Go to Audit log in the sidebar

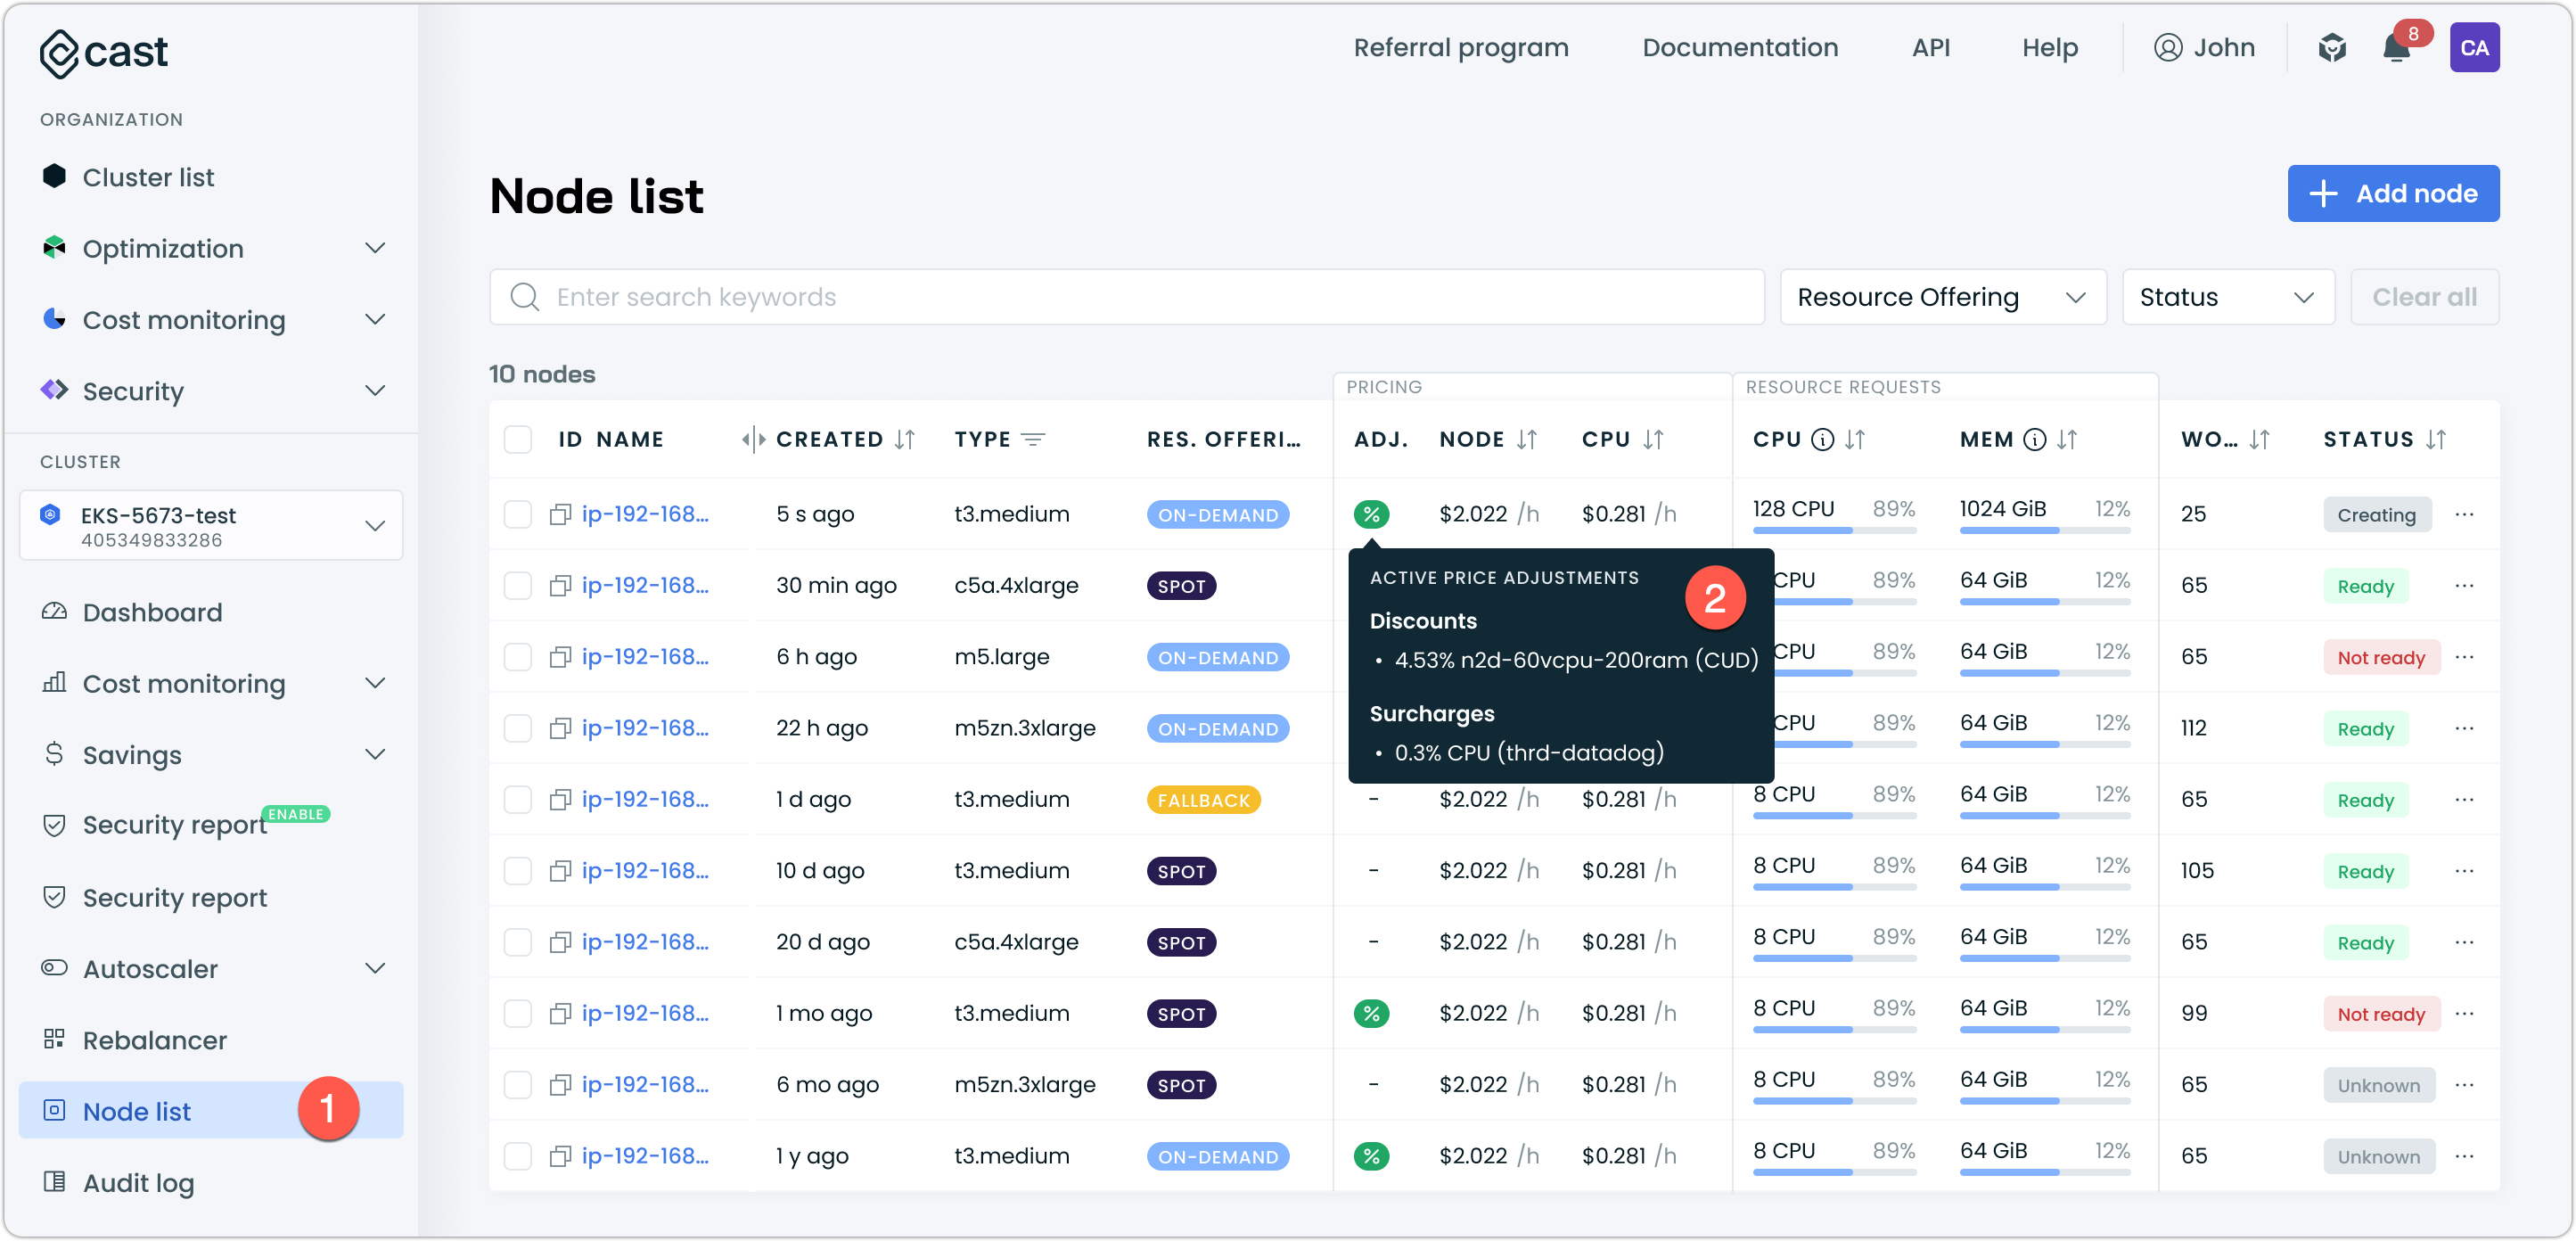138,1183
